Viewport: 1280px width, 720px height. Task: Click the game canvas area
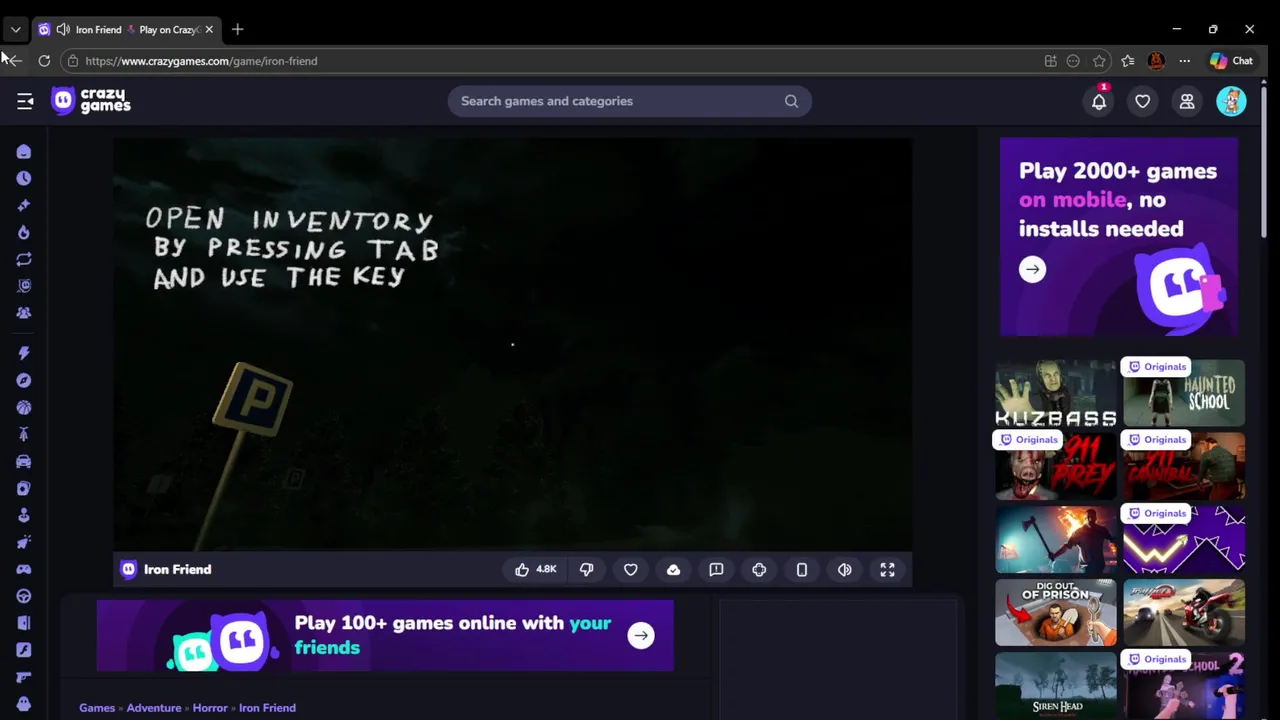click(512, 344)
